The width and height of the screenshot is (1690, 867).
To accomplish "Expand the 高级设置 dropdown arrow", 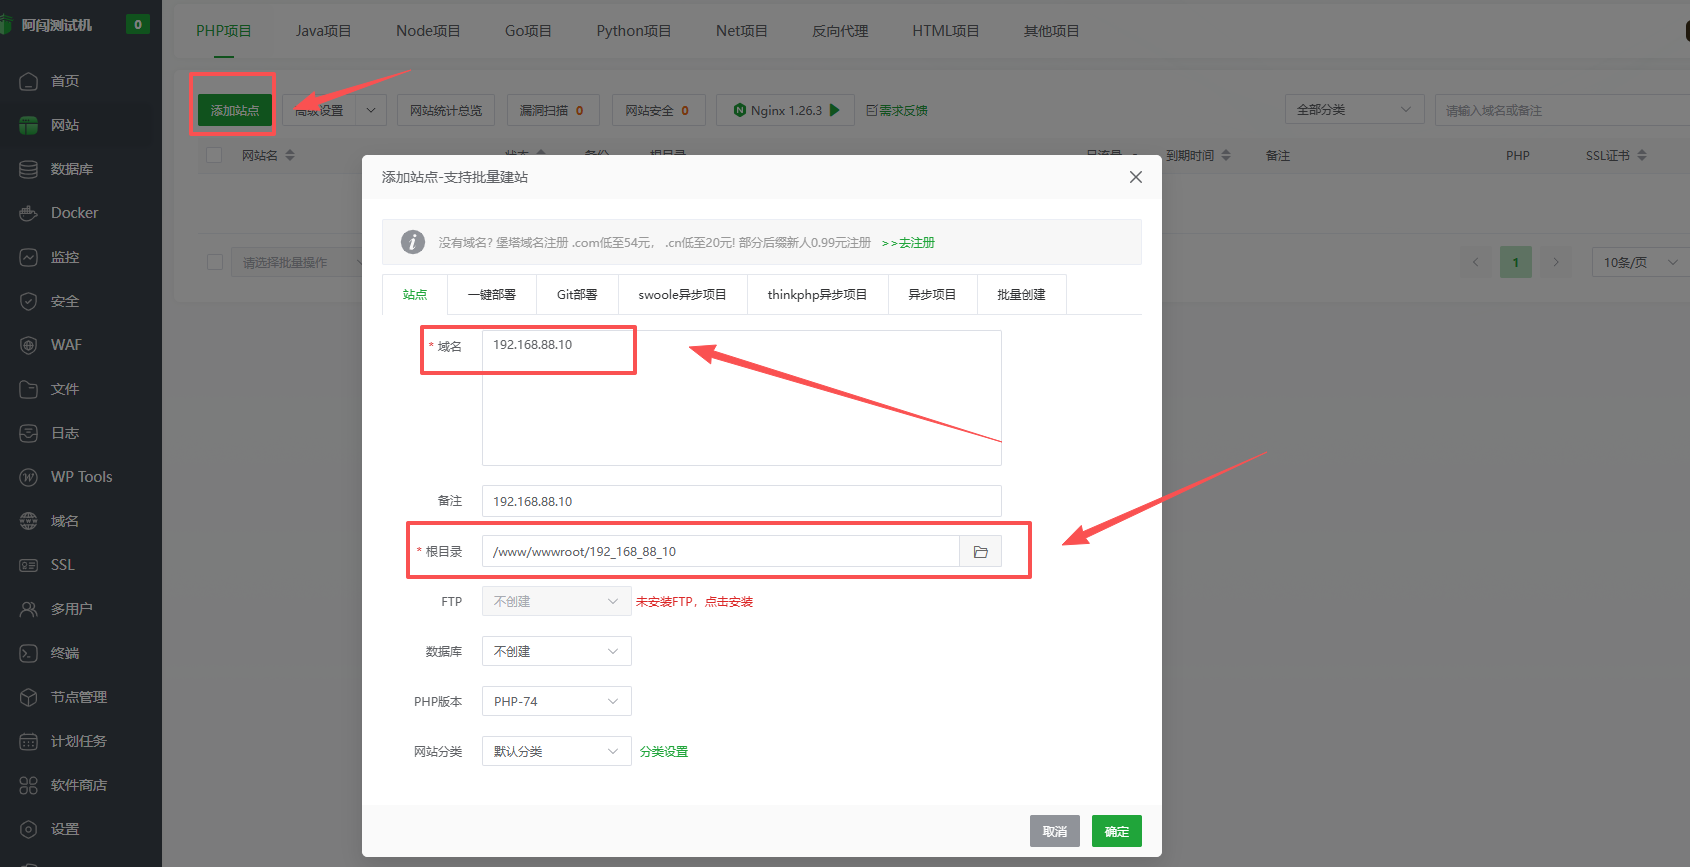I will (371, 110).
